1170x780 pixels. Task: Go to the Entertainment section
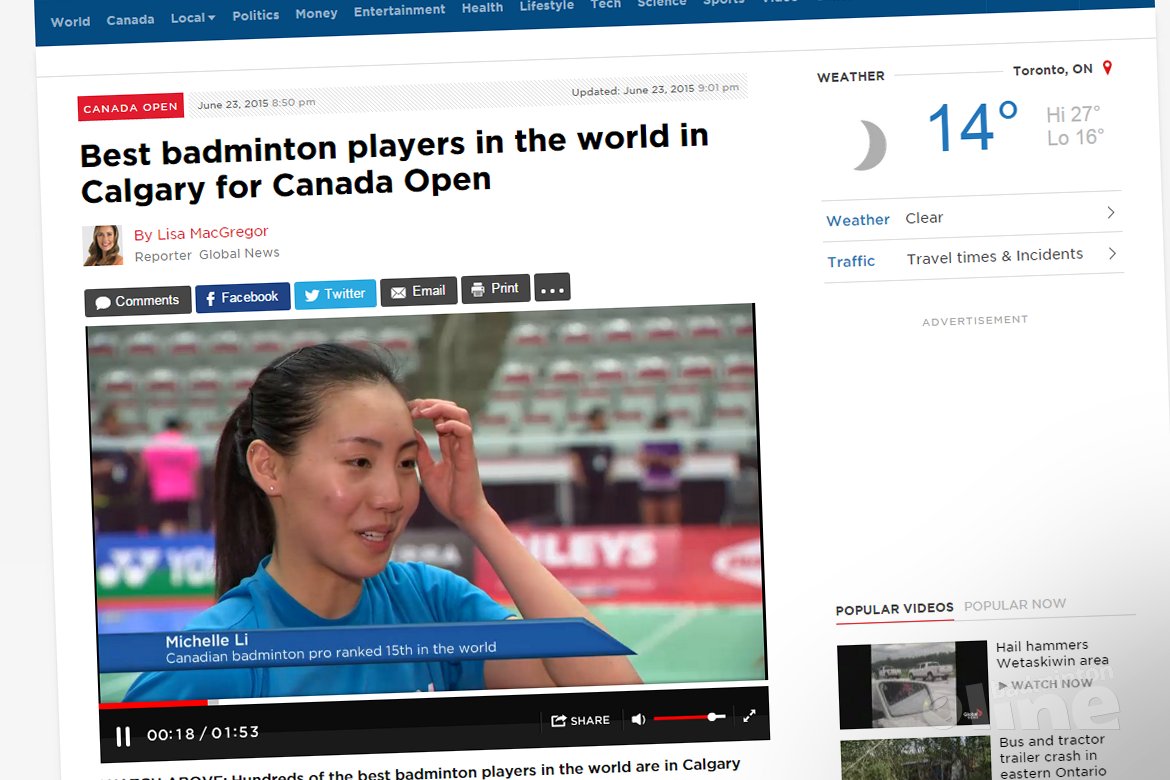[399, 10]
